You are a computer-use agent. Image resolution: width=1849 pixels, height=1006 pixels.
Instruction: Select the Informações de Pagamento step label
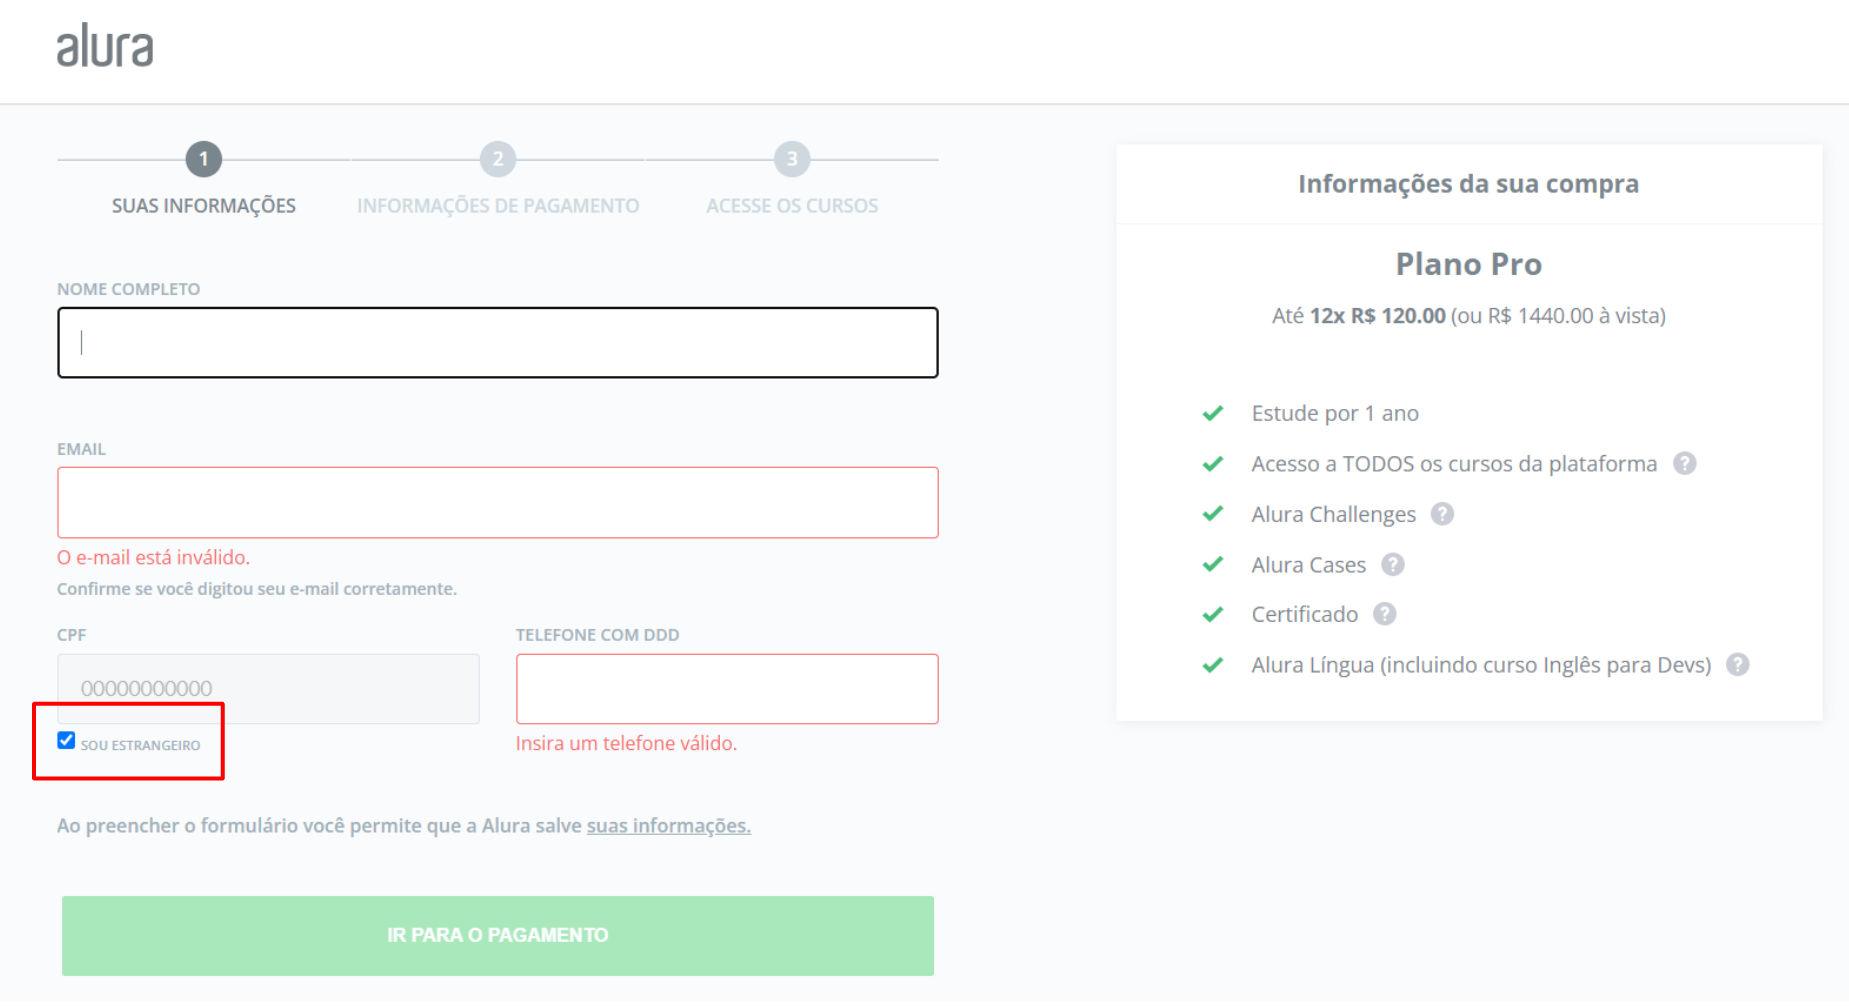point(497,206)
